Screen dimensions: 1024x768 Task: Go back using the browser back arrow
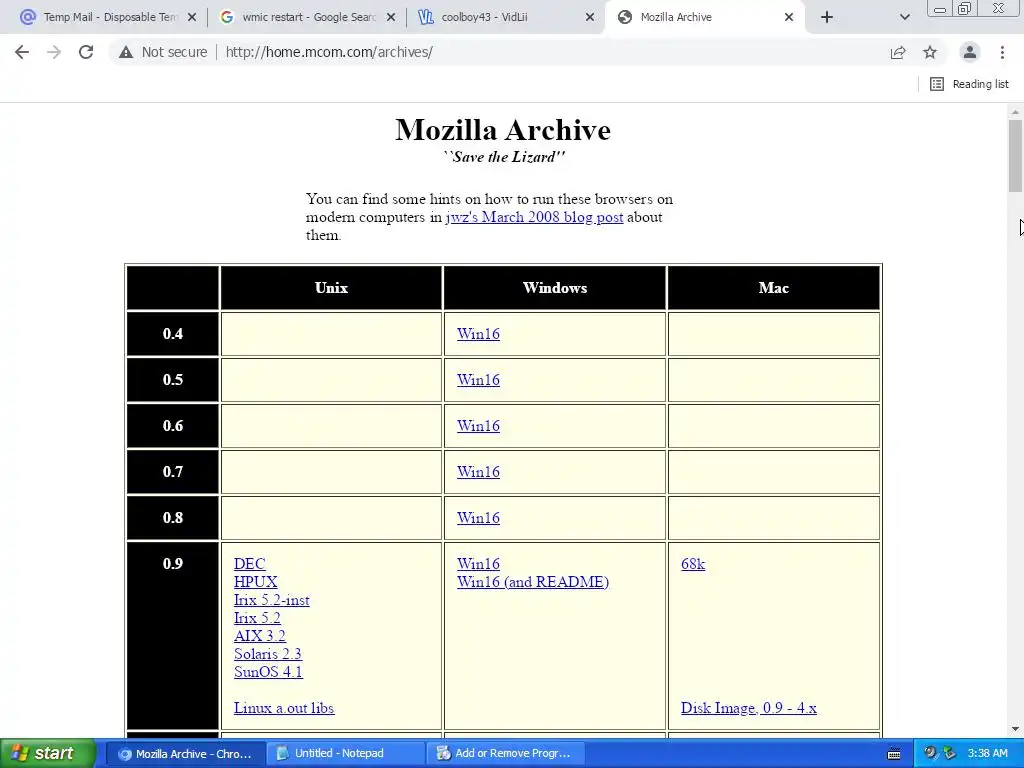[22, 52]
